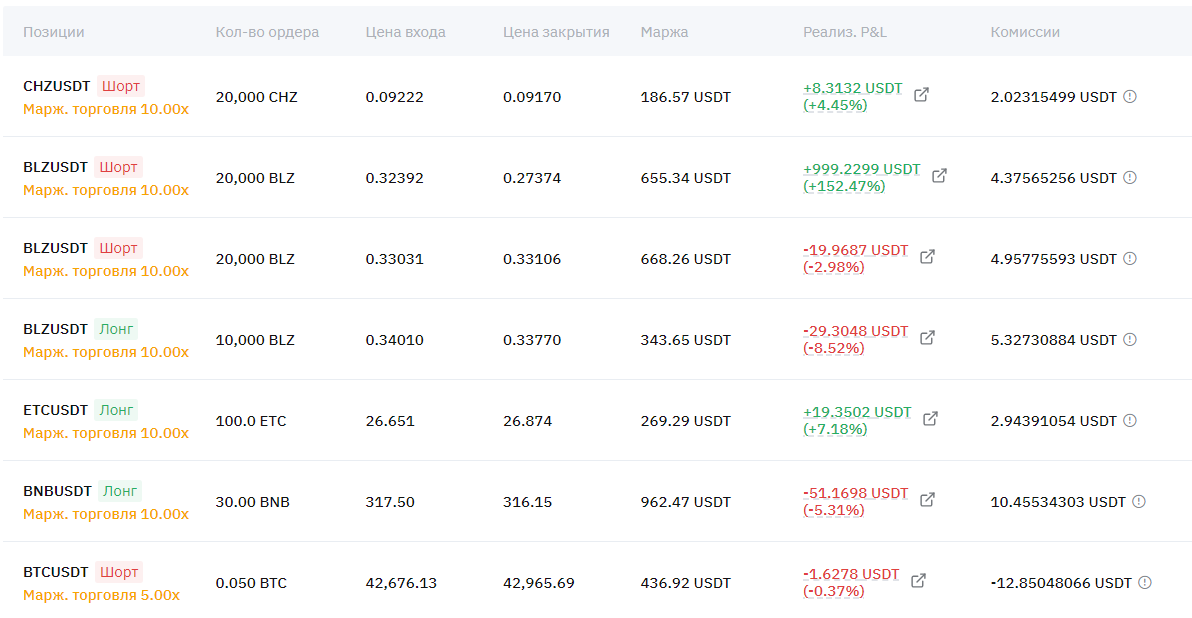Click margin value 655.34 USDT

pos(685,178)
